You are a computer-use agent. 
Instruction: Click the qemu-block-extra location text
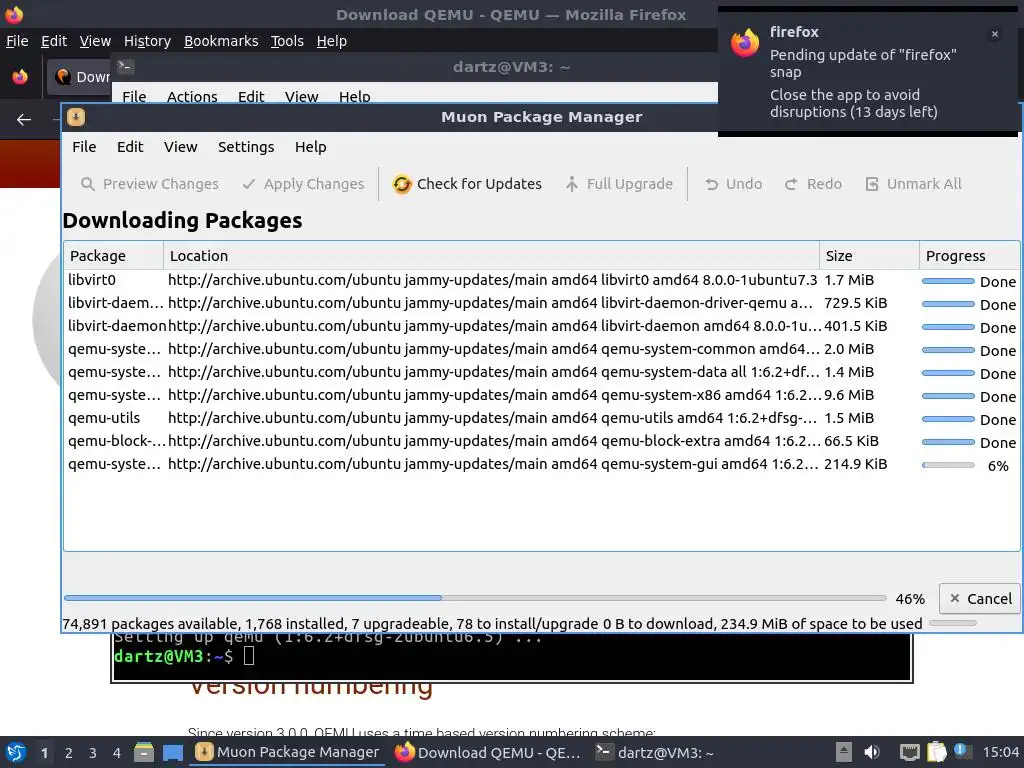[493, 441]
